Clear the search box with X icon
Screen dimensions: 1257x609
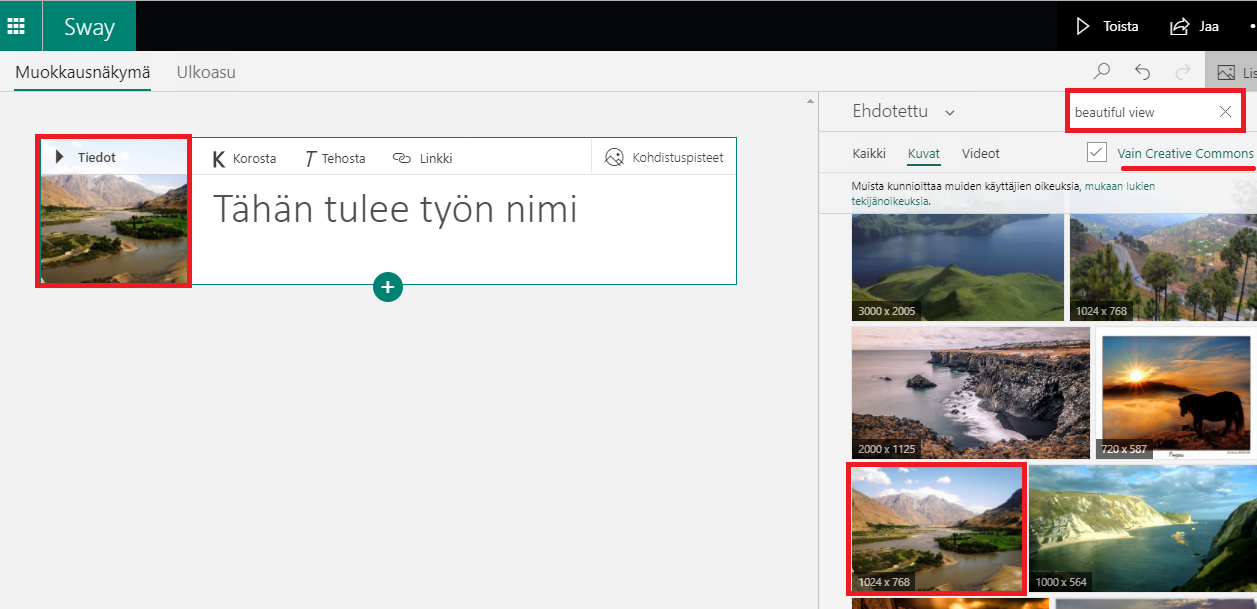(1225, 112)
